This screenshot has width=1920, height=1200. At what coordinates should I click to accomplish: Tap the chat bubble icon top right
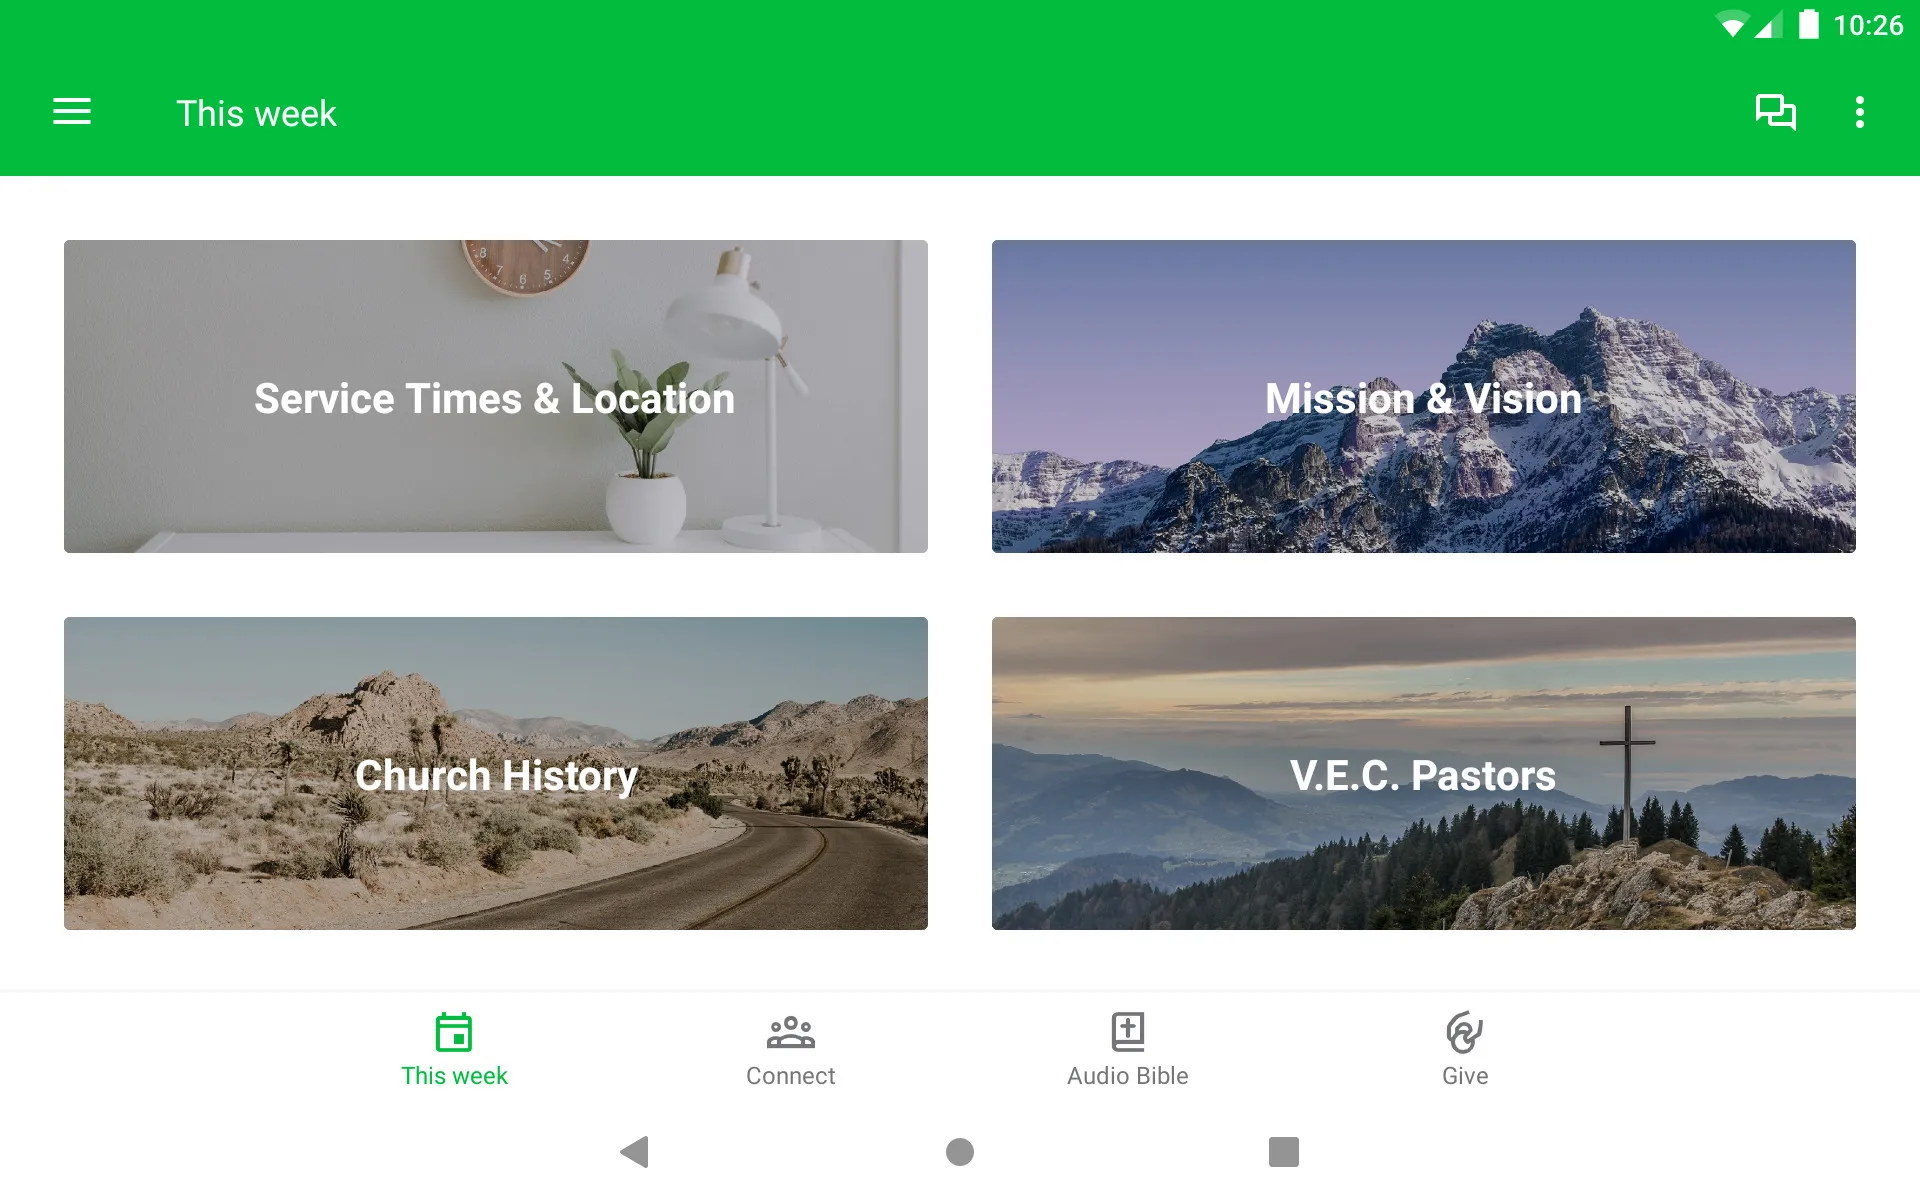pyautogui.click(x=1775, y=113)
